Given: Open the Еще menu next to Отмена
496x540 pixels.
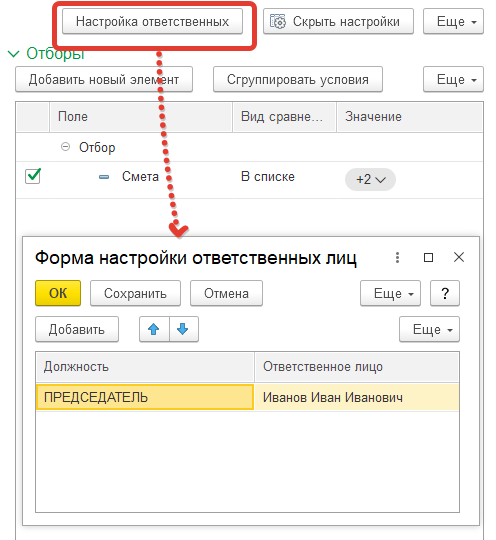Looking at the screenshot, I should click(390, 293).
